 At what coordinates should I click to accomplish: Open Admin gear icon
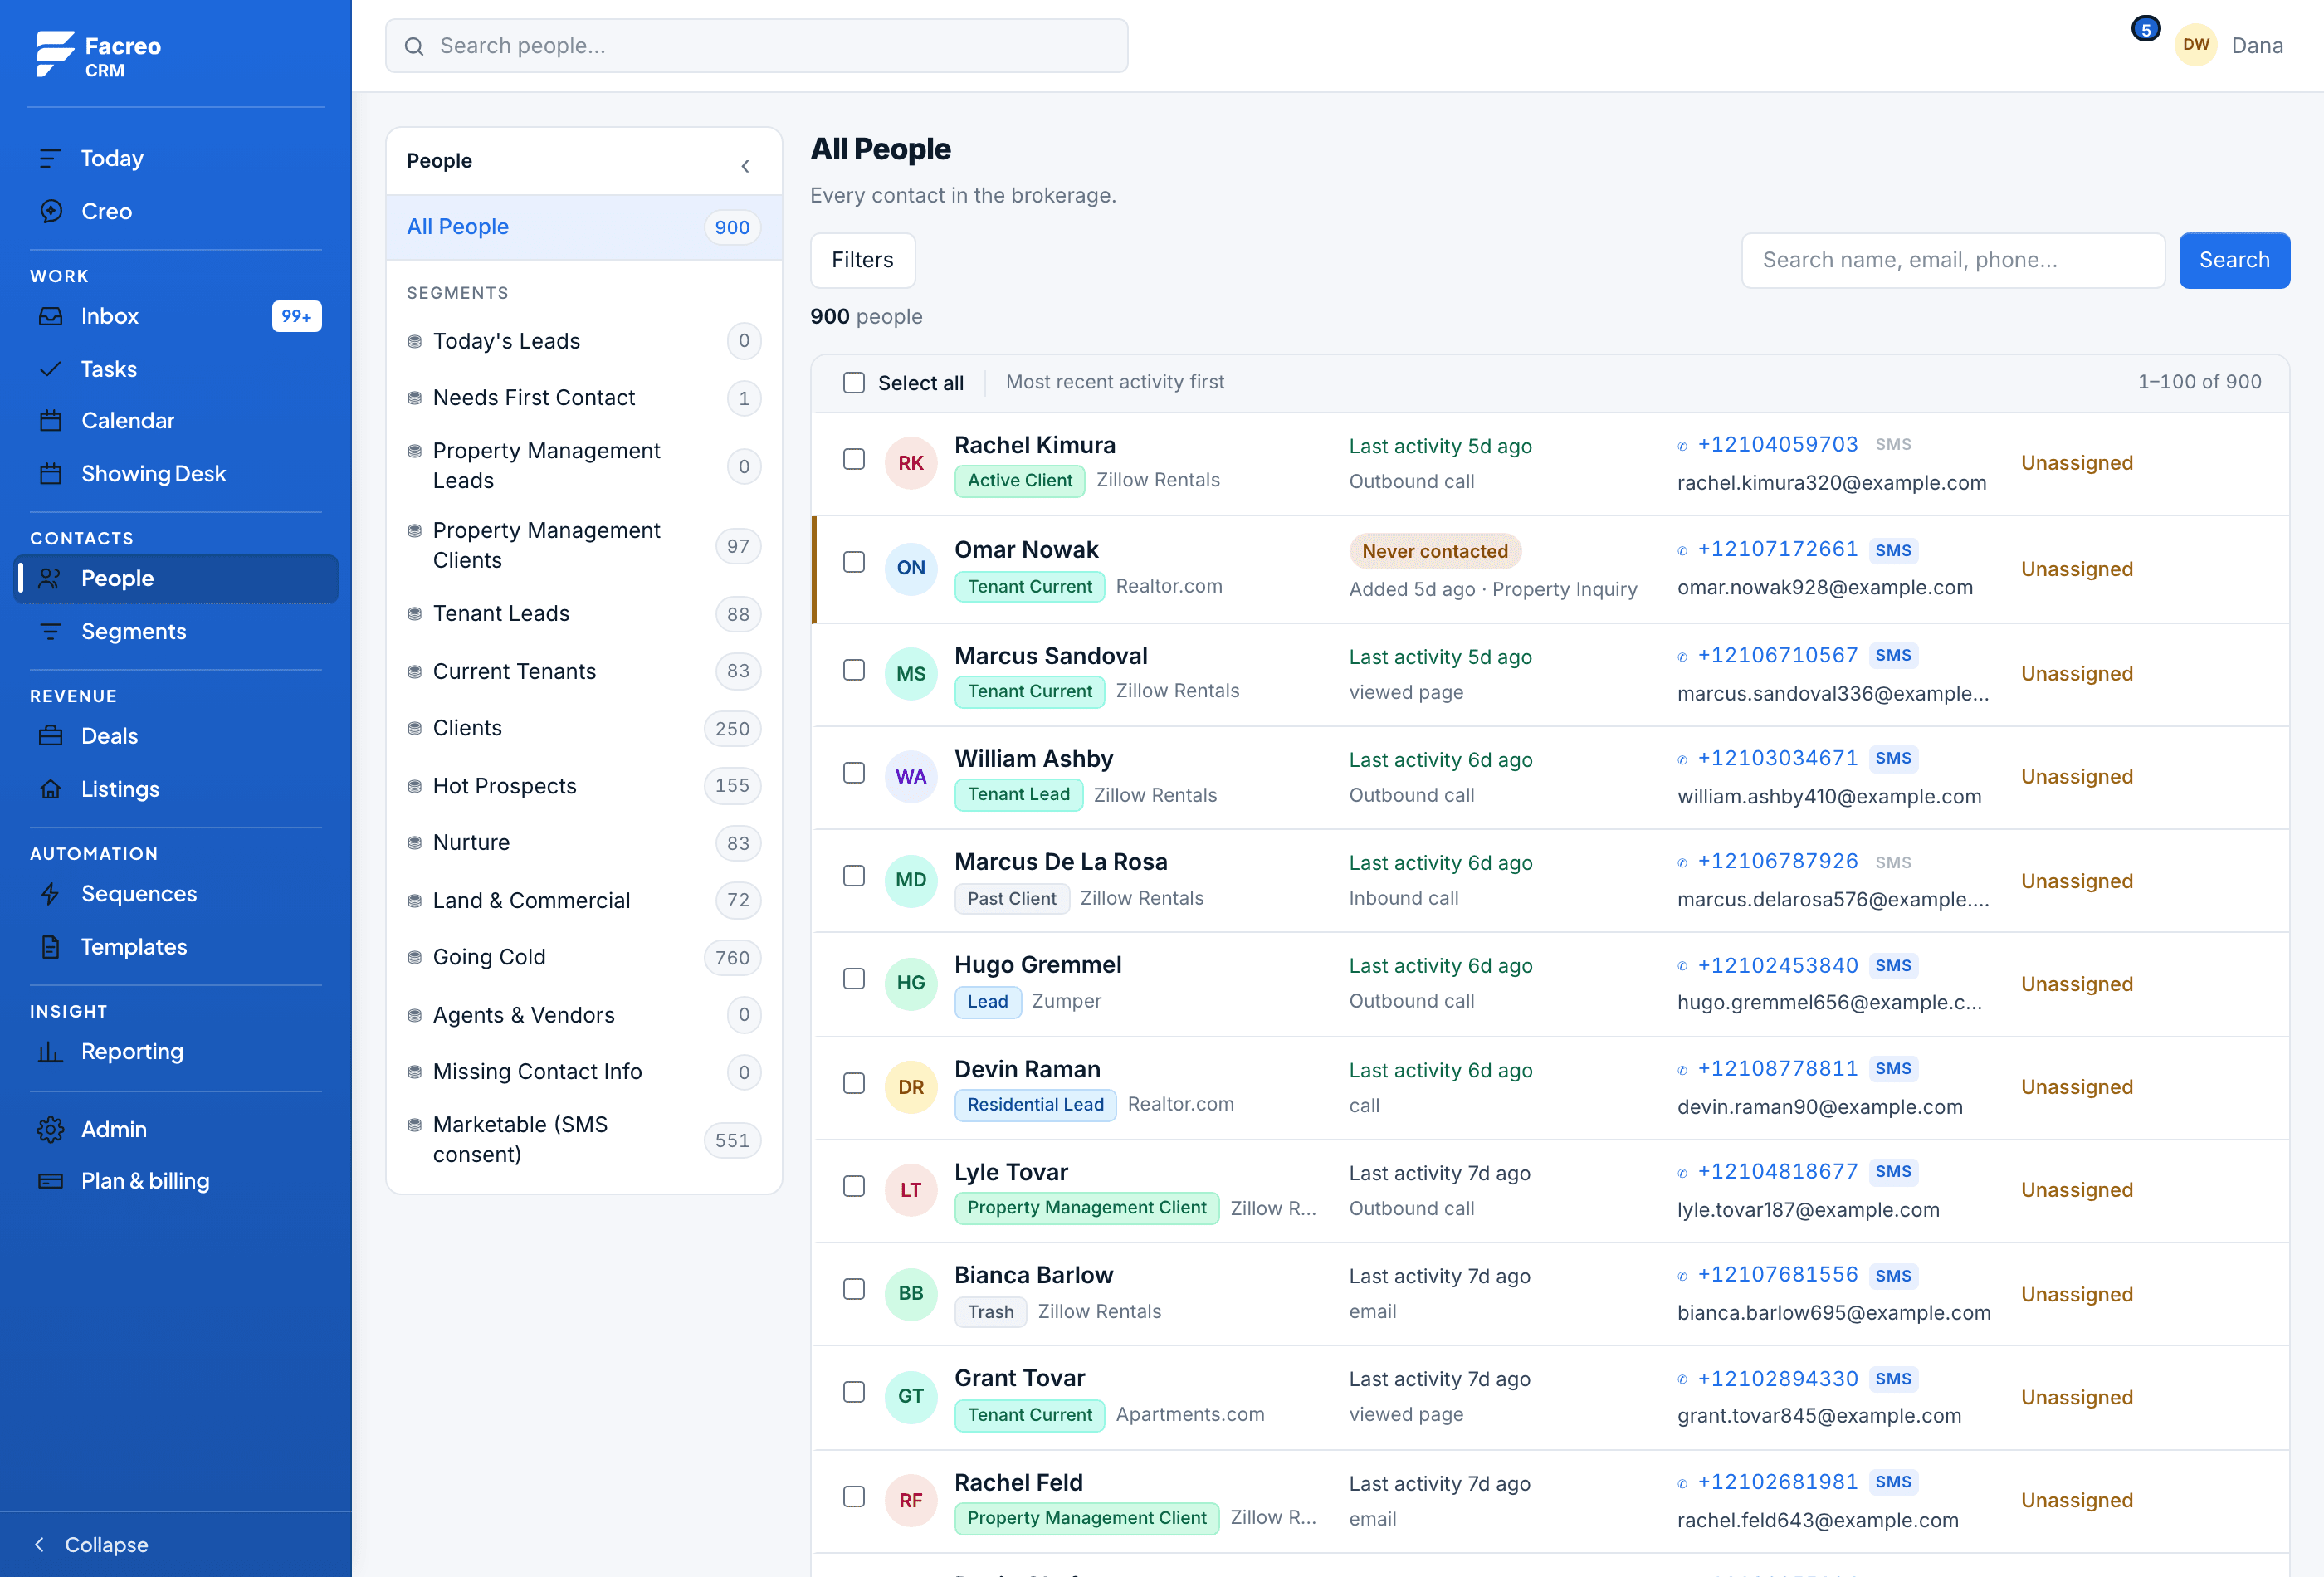(x=50, y=1129)
